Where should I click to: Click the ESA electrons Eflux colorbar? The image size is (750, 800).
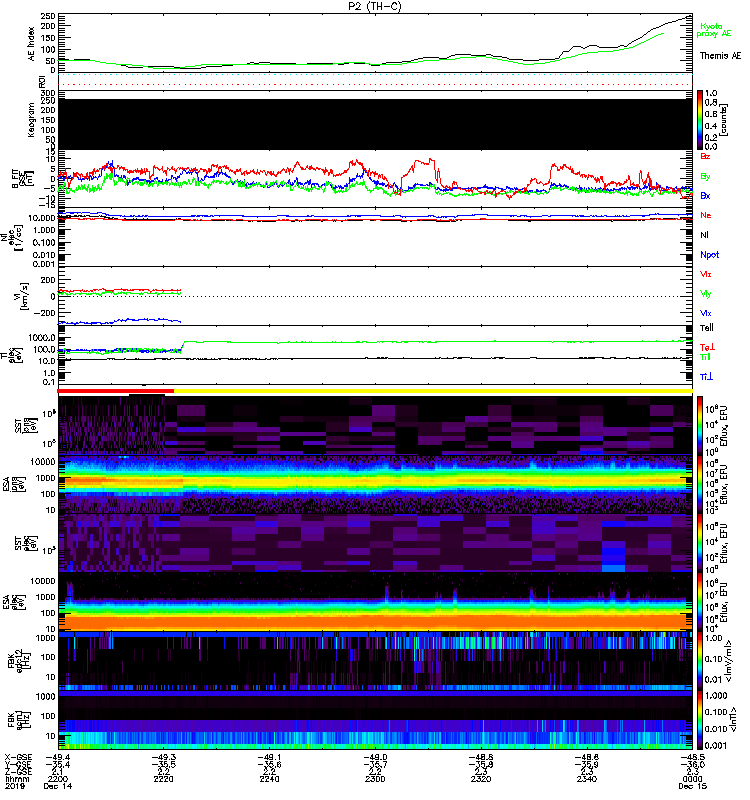coord(700,601)
